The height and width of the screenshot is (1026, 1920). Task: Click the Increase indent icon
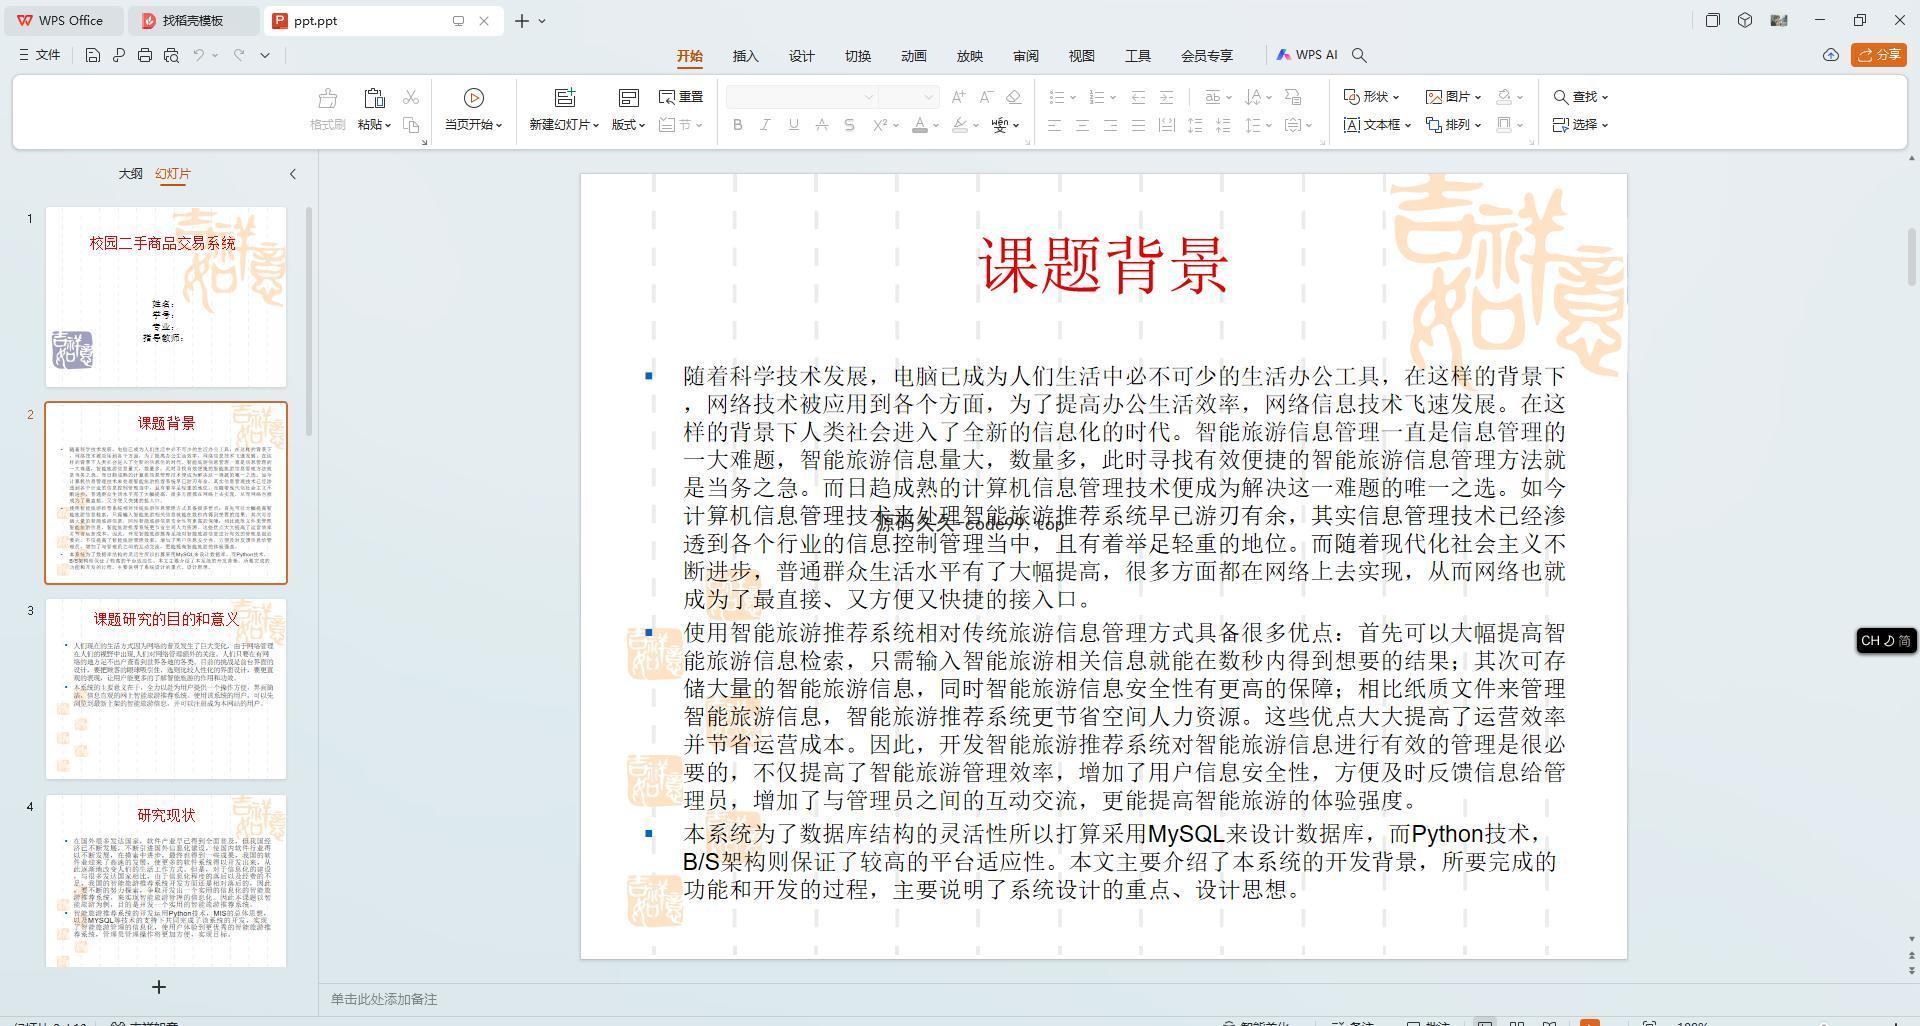[x=1166, y=97]
